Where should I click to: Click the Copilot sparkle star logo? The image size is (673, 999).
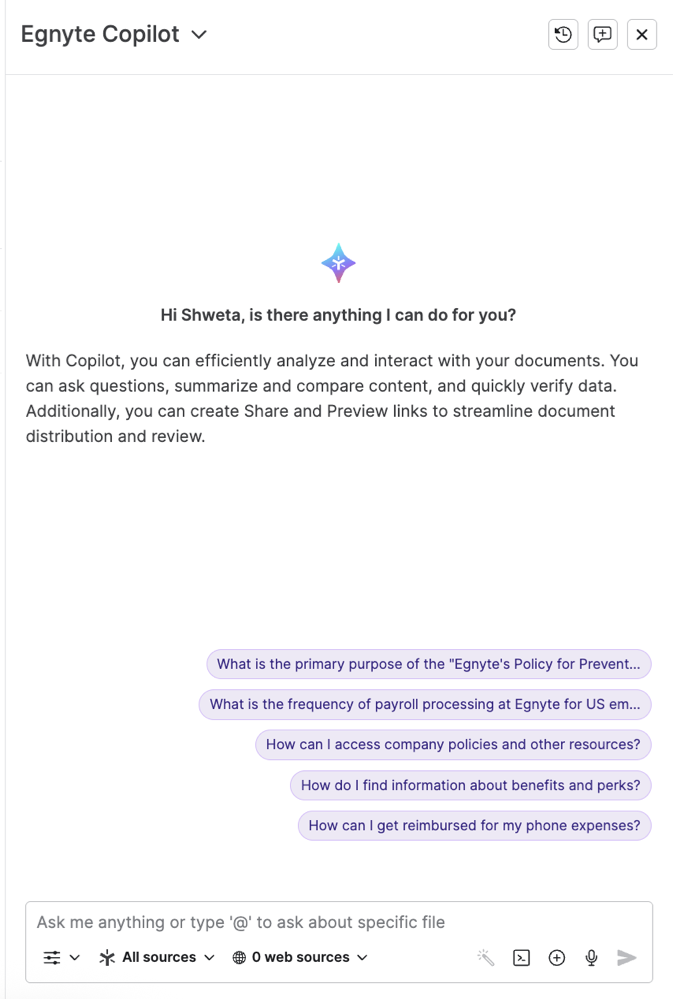coord(338,263)
